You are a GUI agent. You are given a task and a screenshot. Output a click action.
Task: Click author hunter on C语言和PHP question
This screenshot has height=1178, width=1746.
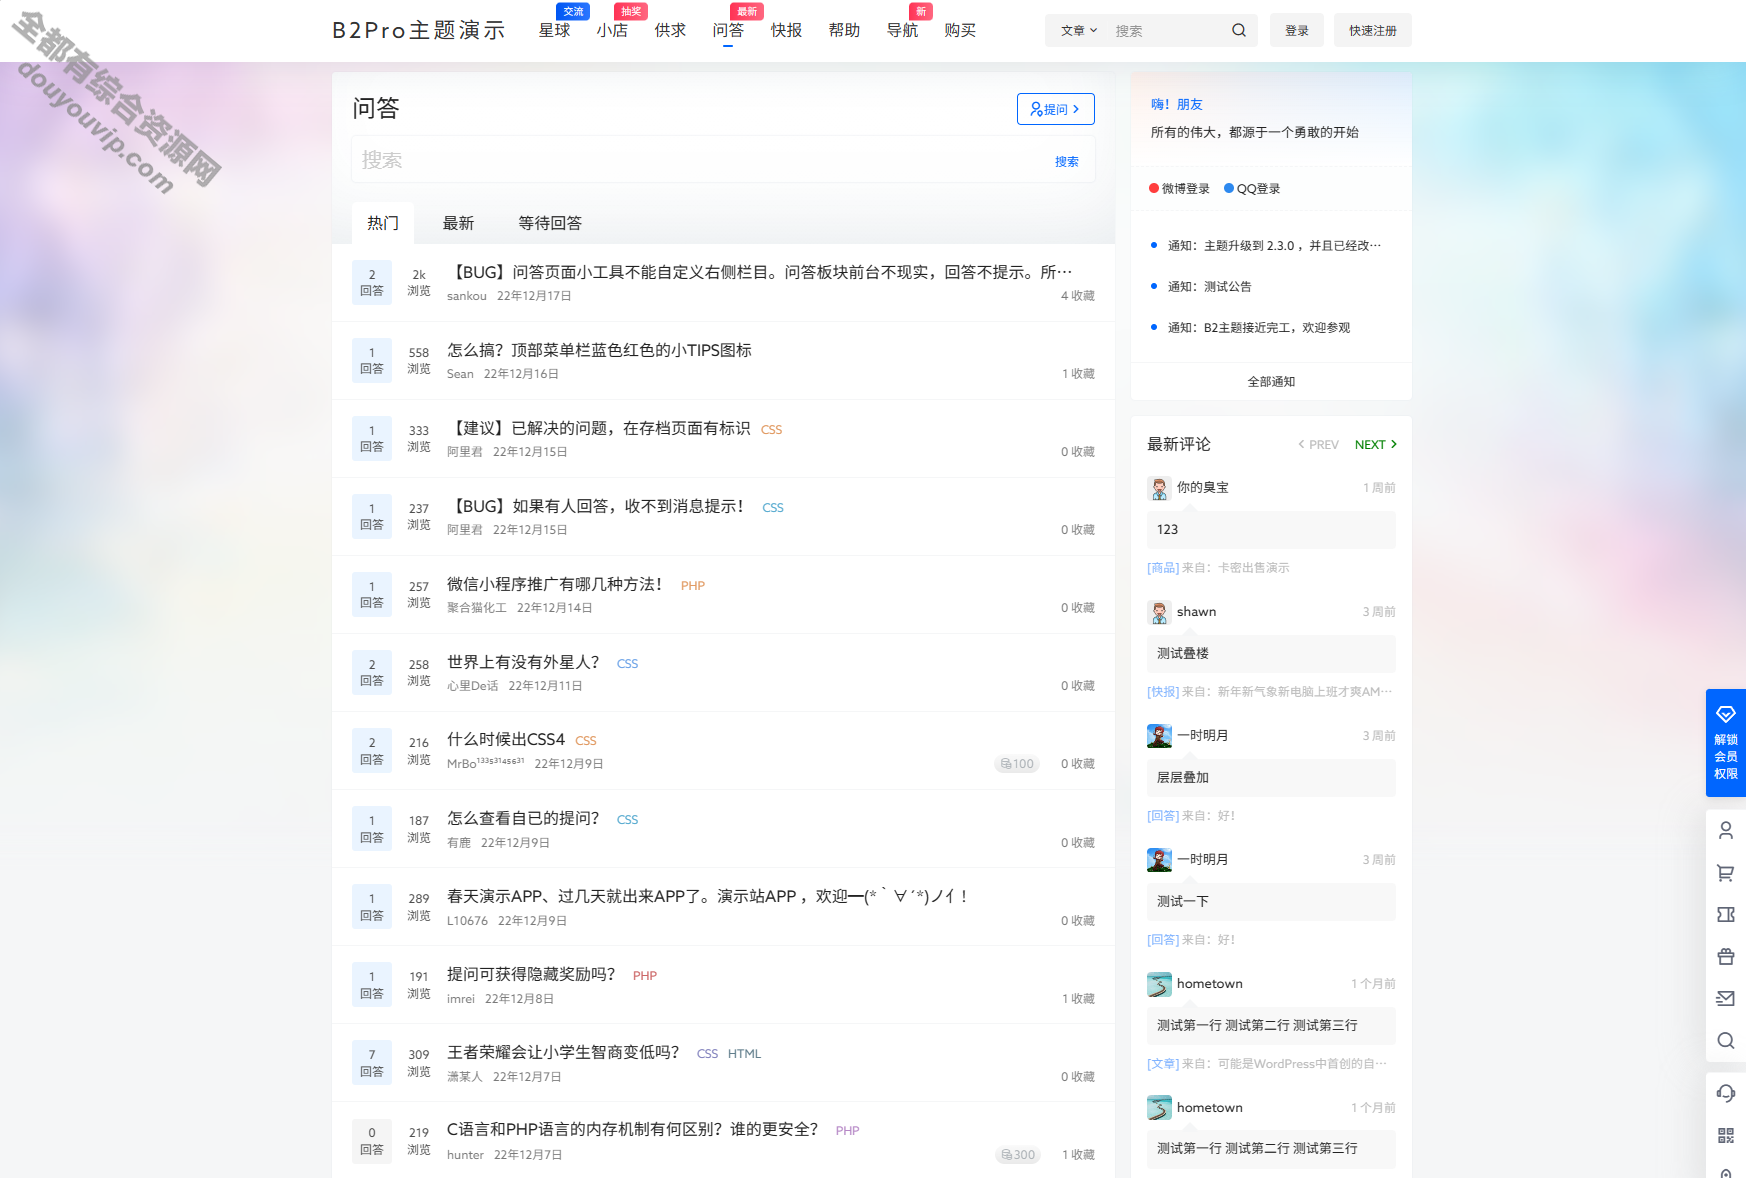pos(465,1155)
